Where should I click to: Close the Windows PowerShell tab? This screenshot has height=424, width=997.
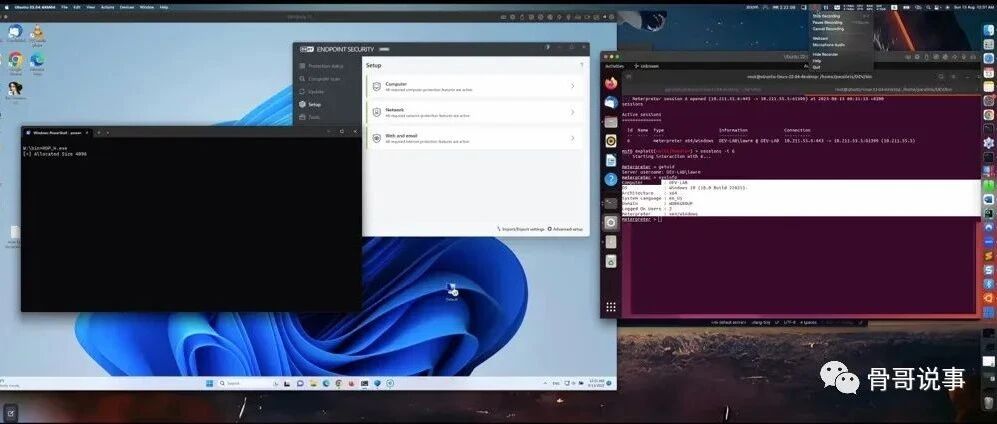pos(86,133)
